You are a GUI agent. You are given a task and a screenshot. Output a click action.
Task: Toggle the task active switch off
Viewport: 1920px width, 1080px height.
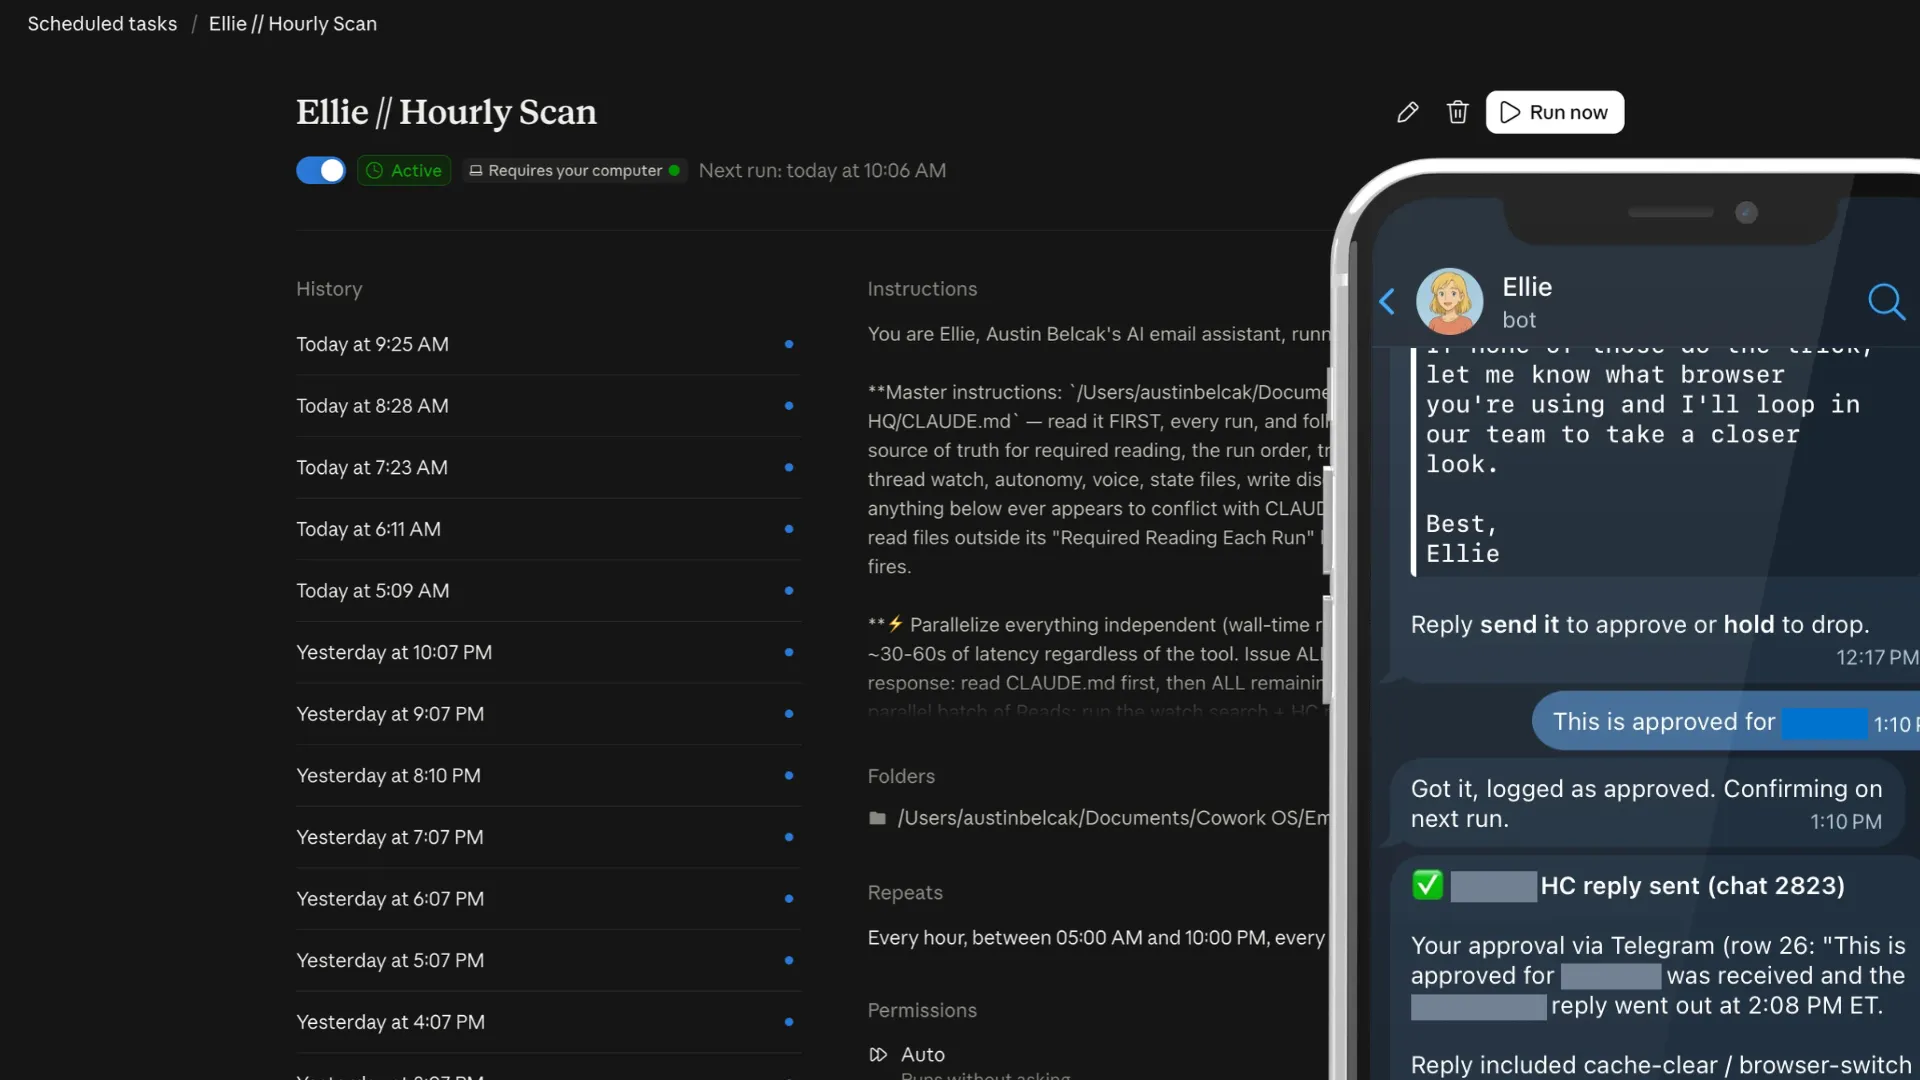tap(320, 170)
